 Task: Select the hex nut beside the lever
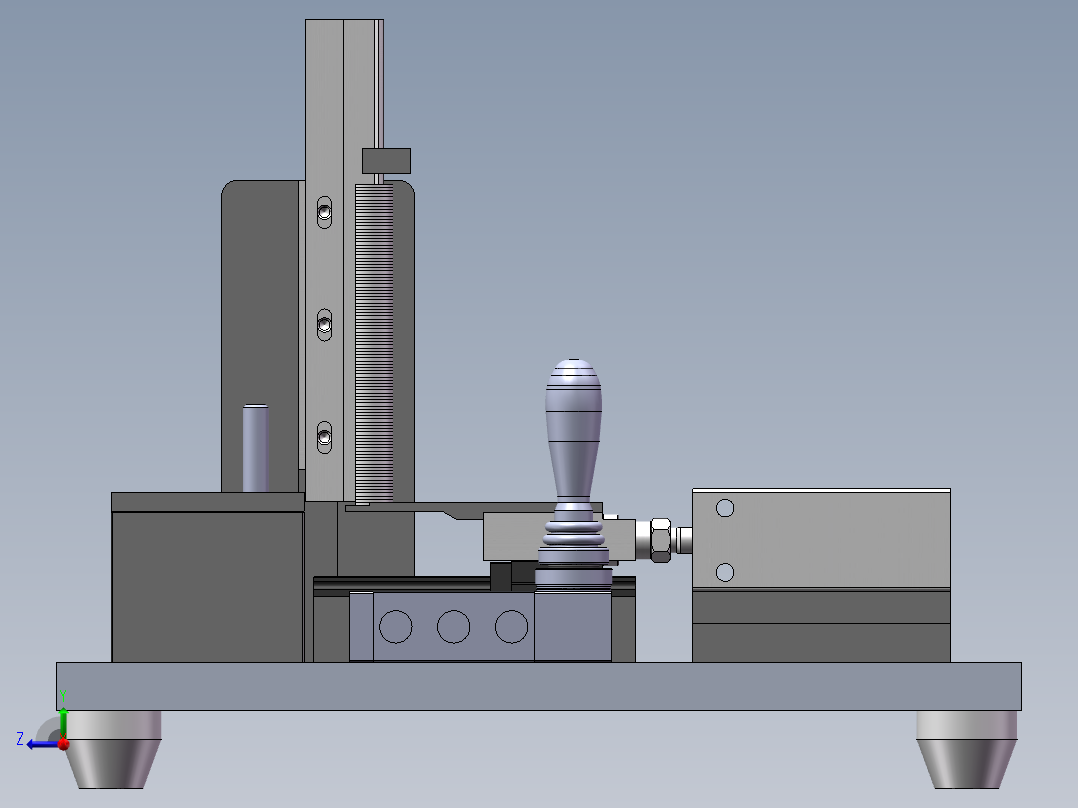pyautogui.click(x=660, y=540)
